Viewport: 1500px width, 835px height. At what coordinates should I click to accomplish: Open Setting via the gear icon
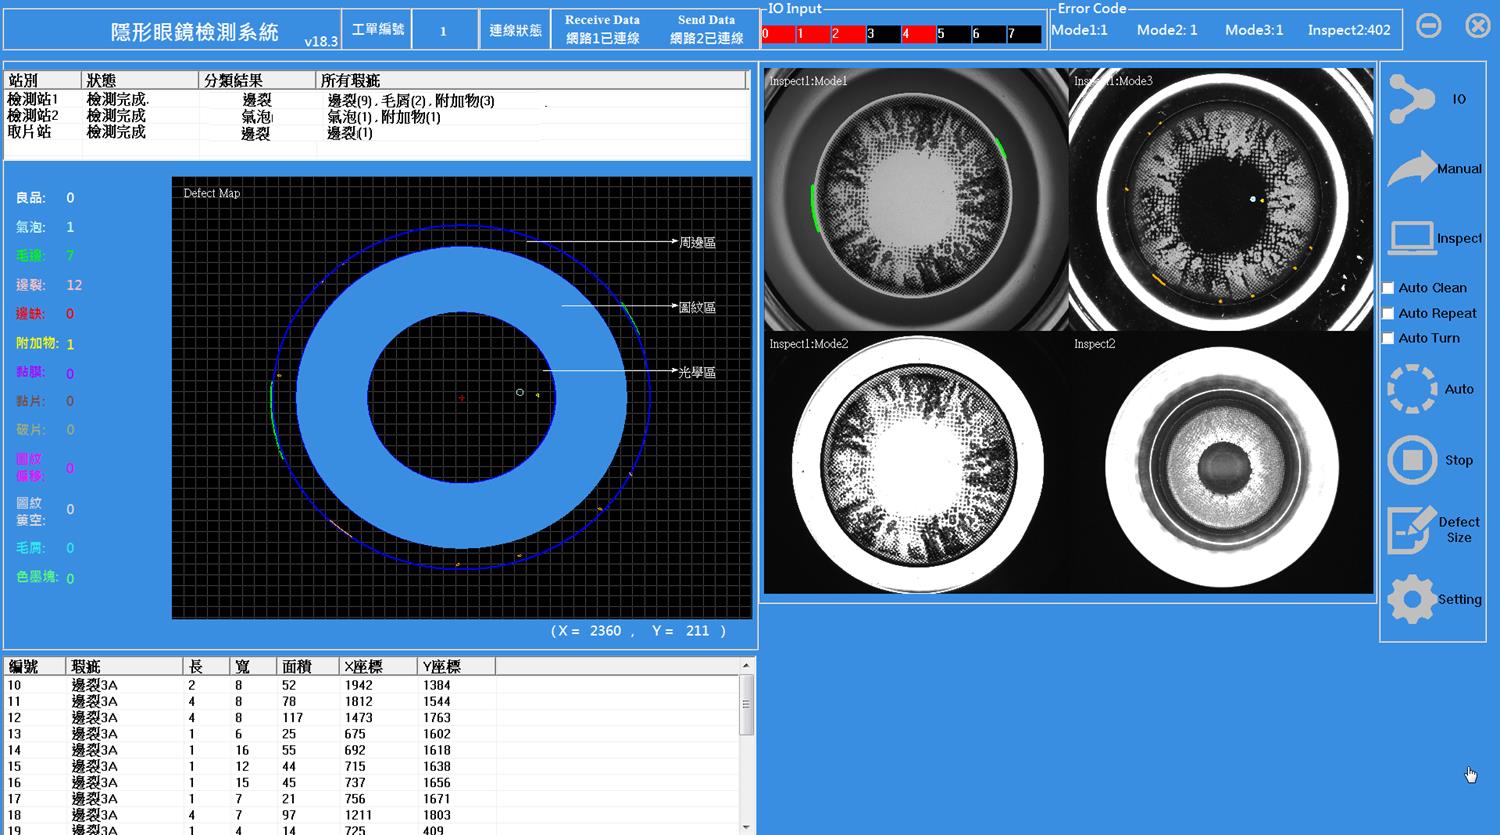(x=1411, y=599)
